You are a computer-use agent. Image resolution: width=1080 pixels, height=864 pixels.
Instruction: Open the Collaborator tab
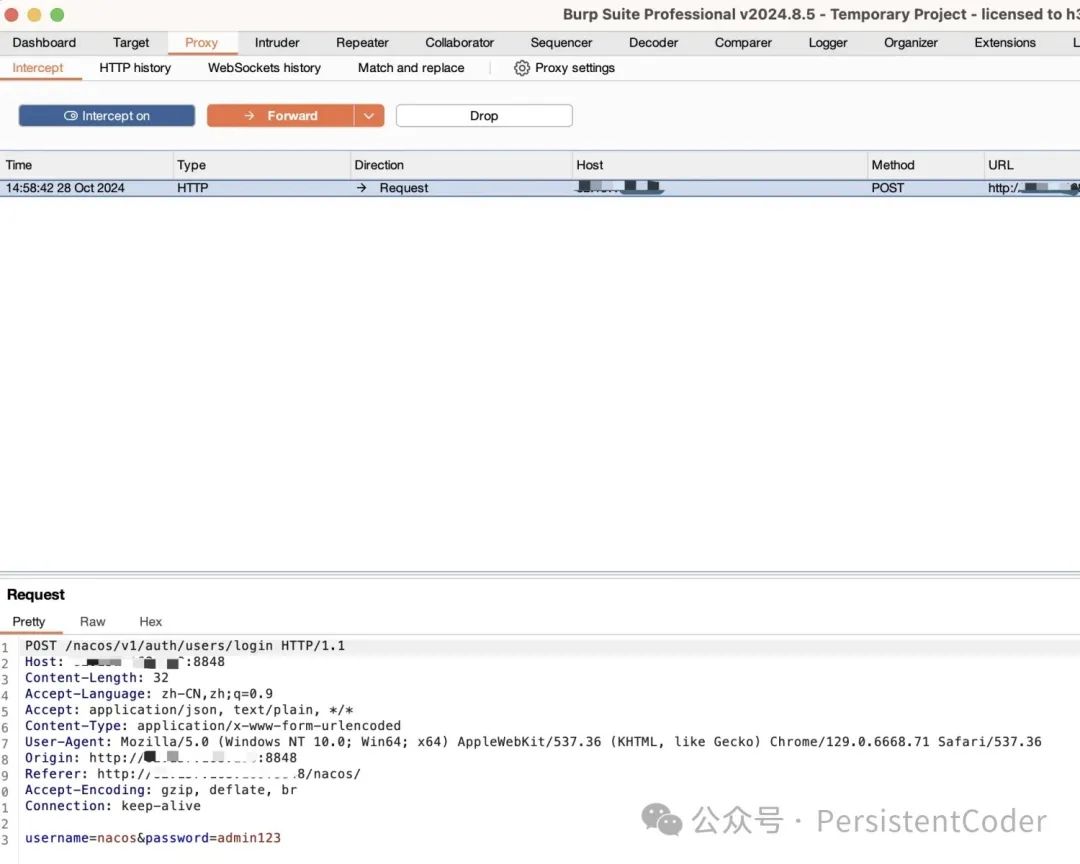(459, 43)
